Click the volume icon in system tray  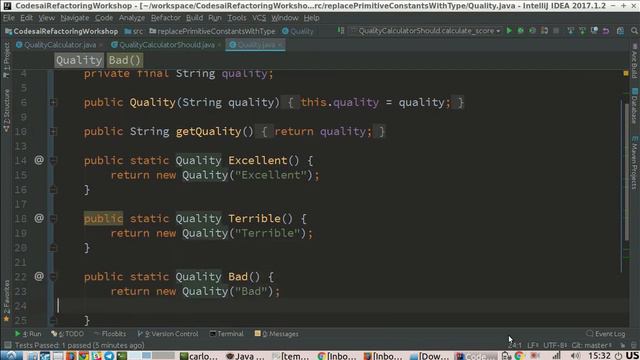pos(576,356)
